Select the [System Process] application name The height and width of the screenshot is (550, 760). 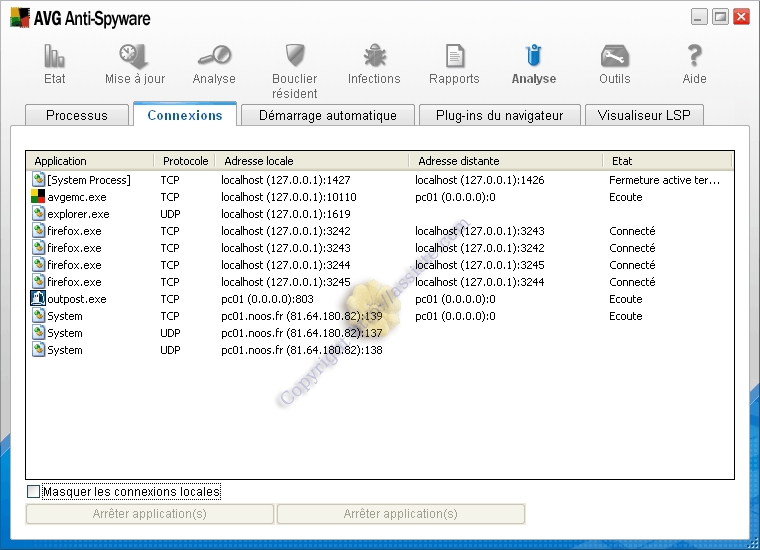[x=89, y=180]
